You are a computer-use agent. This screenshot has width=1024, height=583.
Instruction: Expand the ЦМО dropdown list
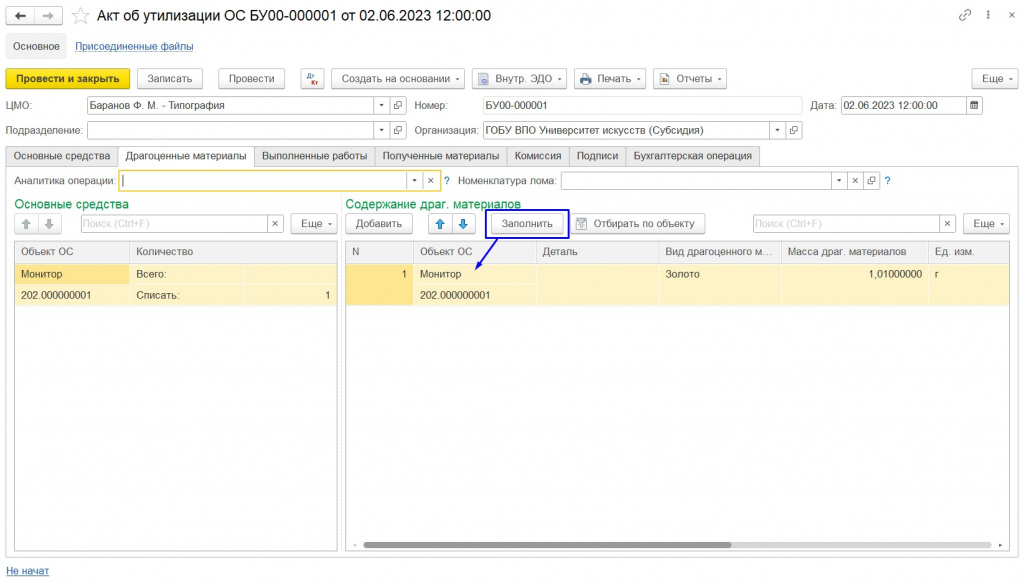point(381,105)
